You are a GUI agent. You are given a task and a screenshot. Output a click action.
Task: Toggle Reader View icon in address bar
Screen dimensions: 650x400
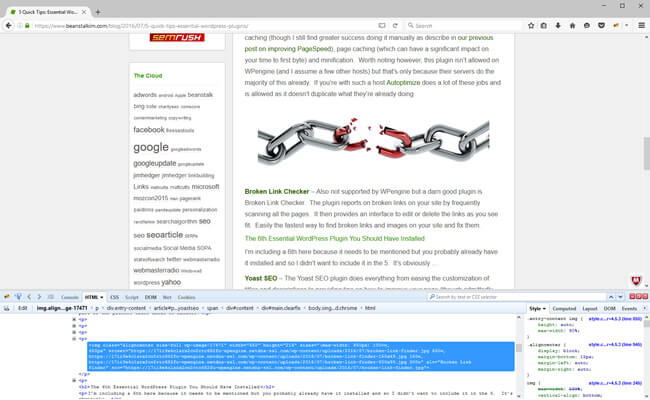pyautogui.click(x=382, y=26)
